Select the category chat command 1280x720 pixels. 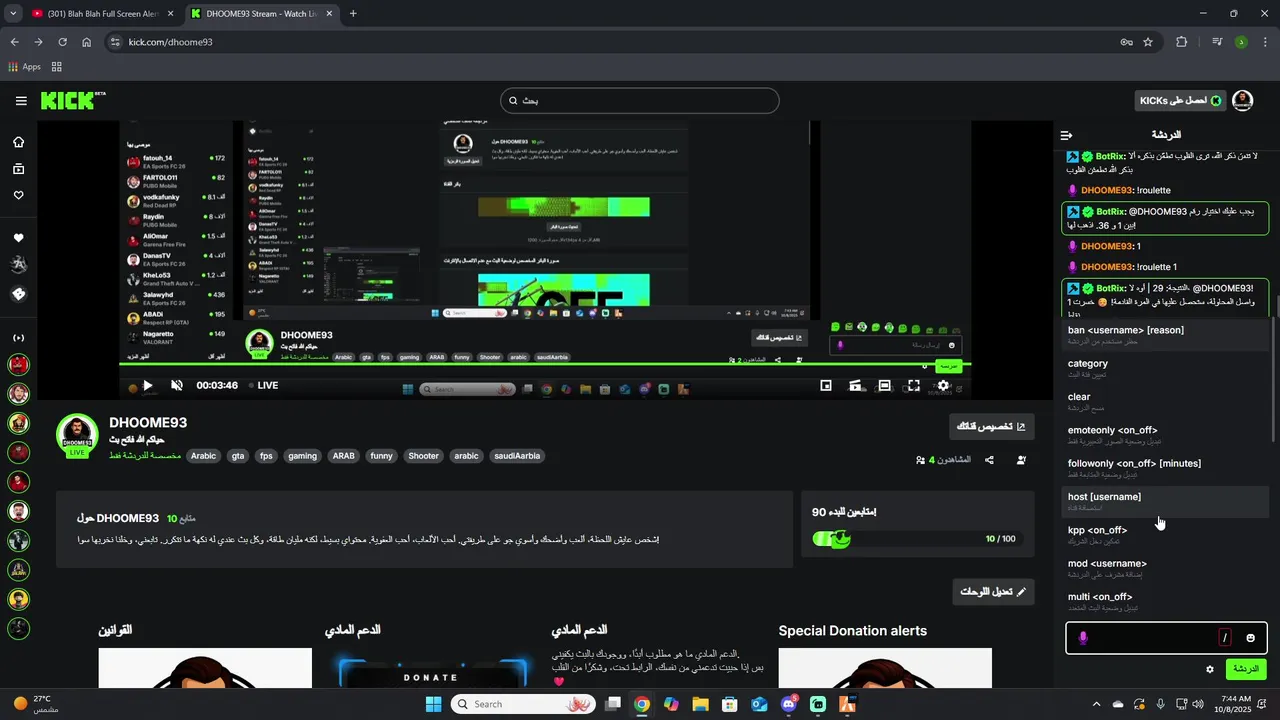pos(1164,368)
